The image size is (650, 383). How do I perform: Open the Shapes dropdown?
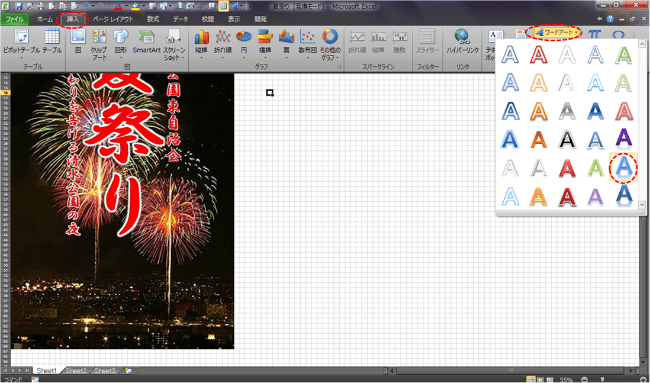pos(121,44)
